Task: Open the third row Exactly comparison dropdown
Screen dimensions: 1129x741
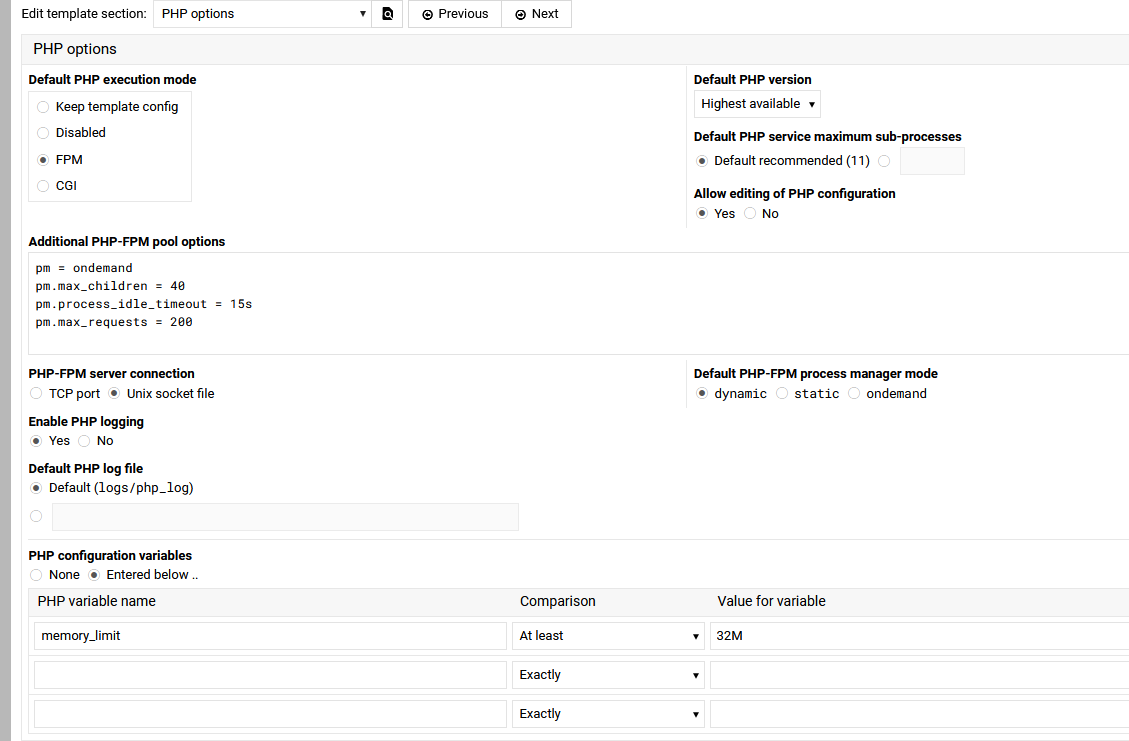Action: pyautogui.click(x=608, y=714)
